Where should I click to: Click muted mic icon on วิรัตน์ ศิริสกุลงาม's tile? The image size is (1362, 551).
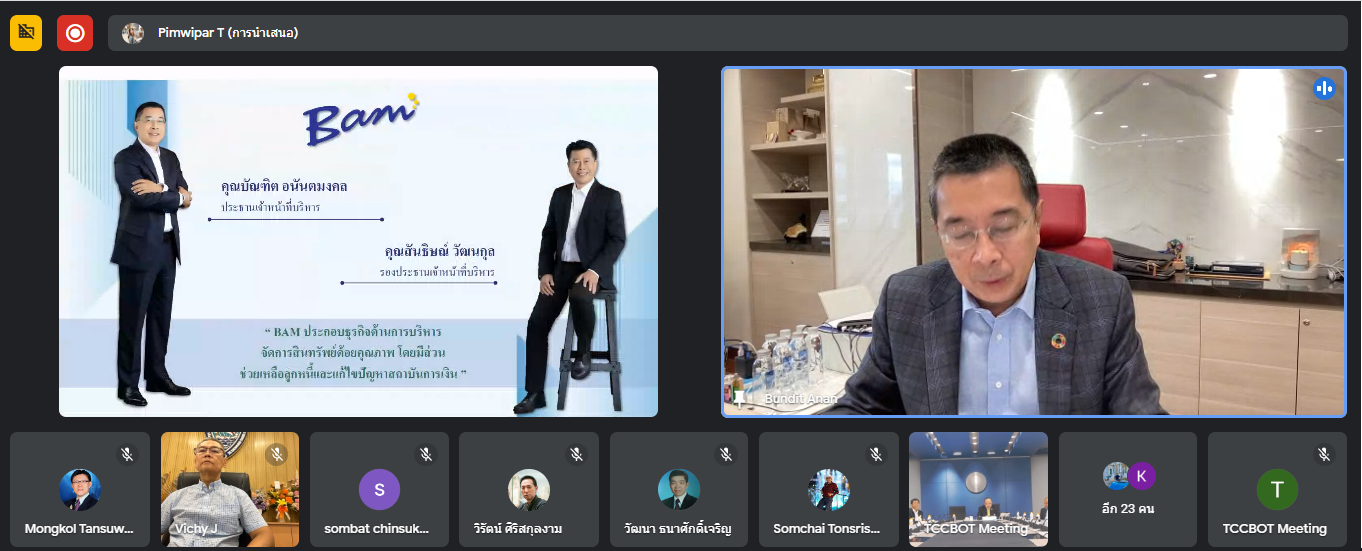point(576,455)
